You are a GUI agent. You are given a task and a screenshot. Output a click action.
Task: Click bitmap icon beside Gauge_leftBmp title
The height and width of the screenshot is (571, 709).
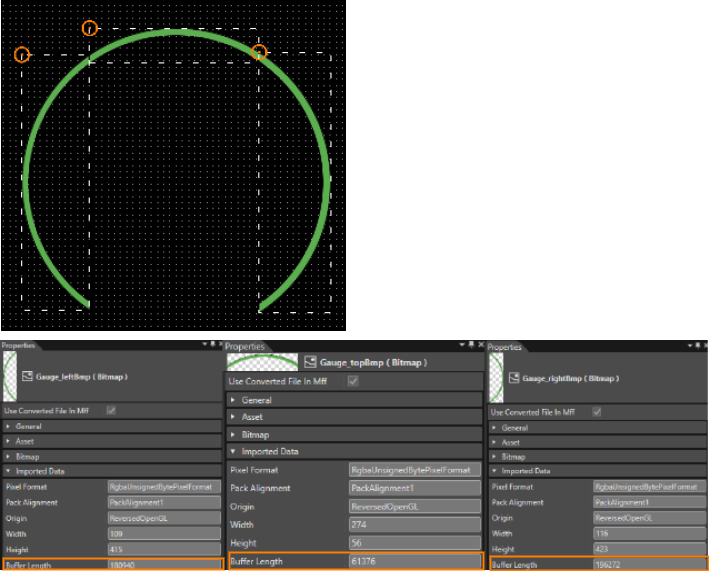[27, 376]
